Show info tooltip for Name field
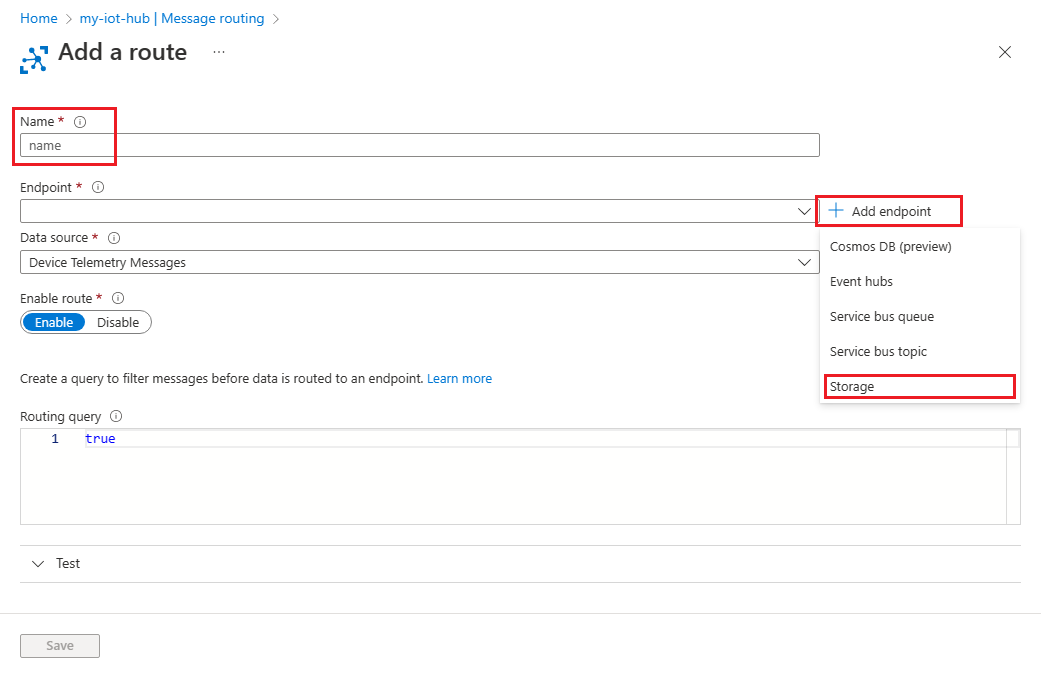The image size is (1041, 678). pos(80,122)
